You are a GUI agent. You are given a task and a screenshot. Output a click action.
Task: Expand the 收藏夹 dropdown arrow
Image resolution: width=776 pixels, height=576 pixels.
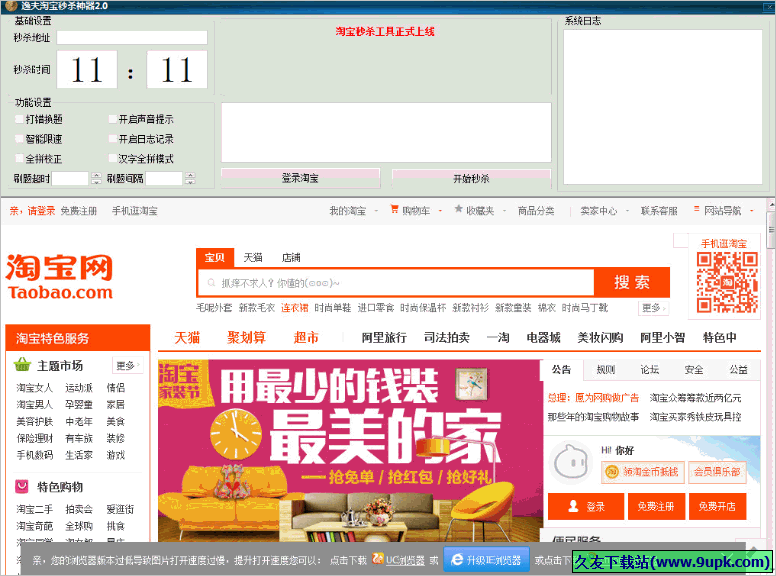pyautogui.click(x=504, y=211)
